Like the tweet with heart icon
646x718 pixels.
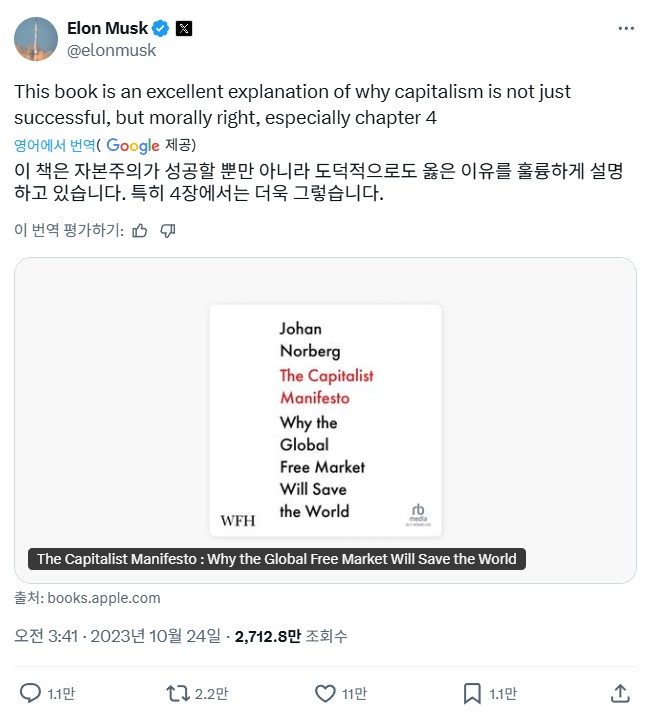325,692
